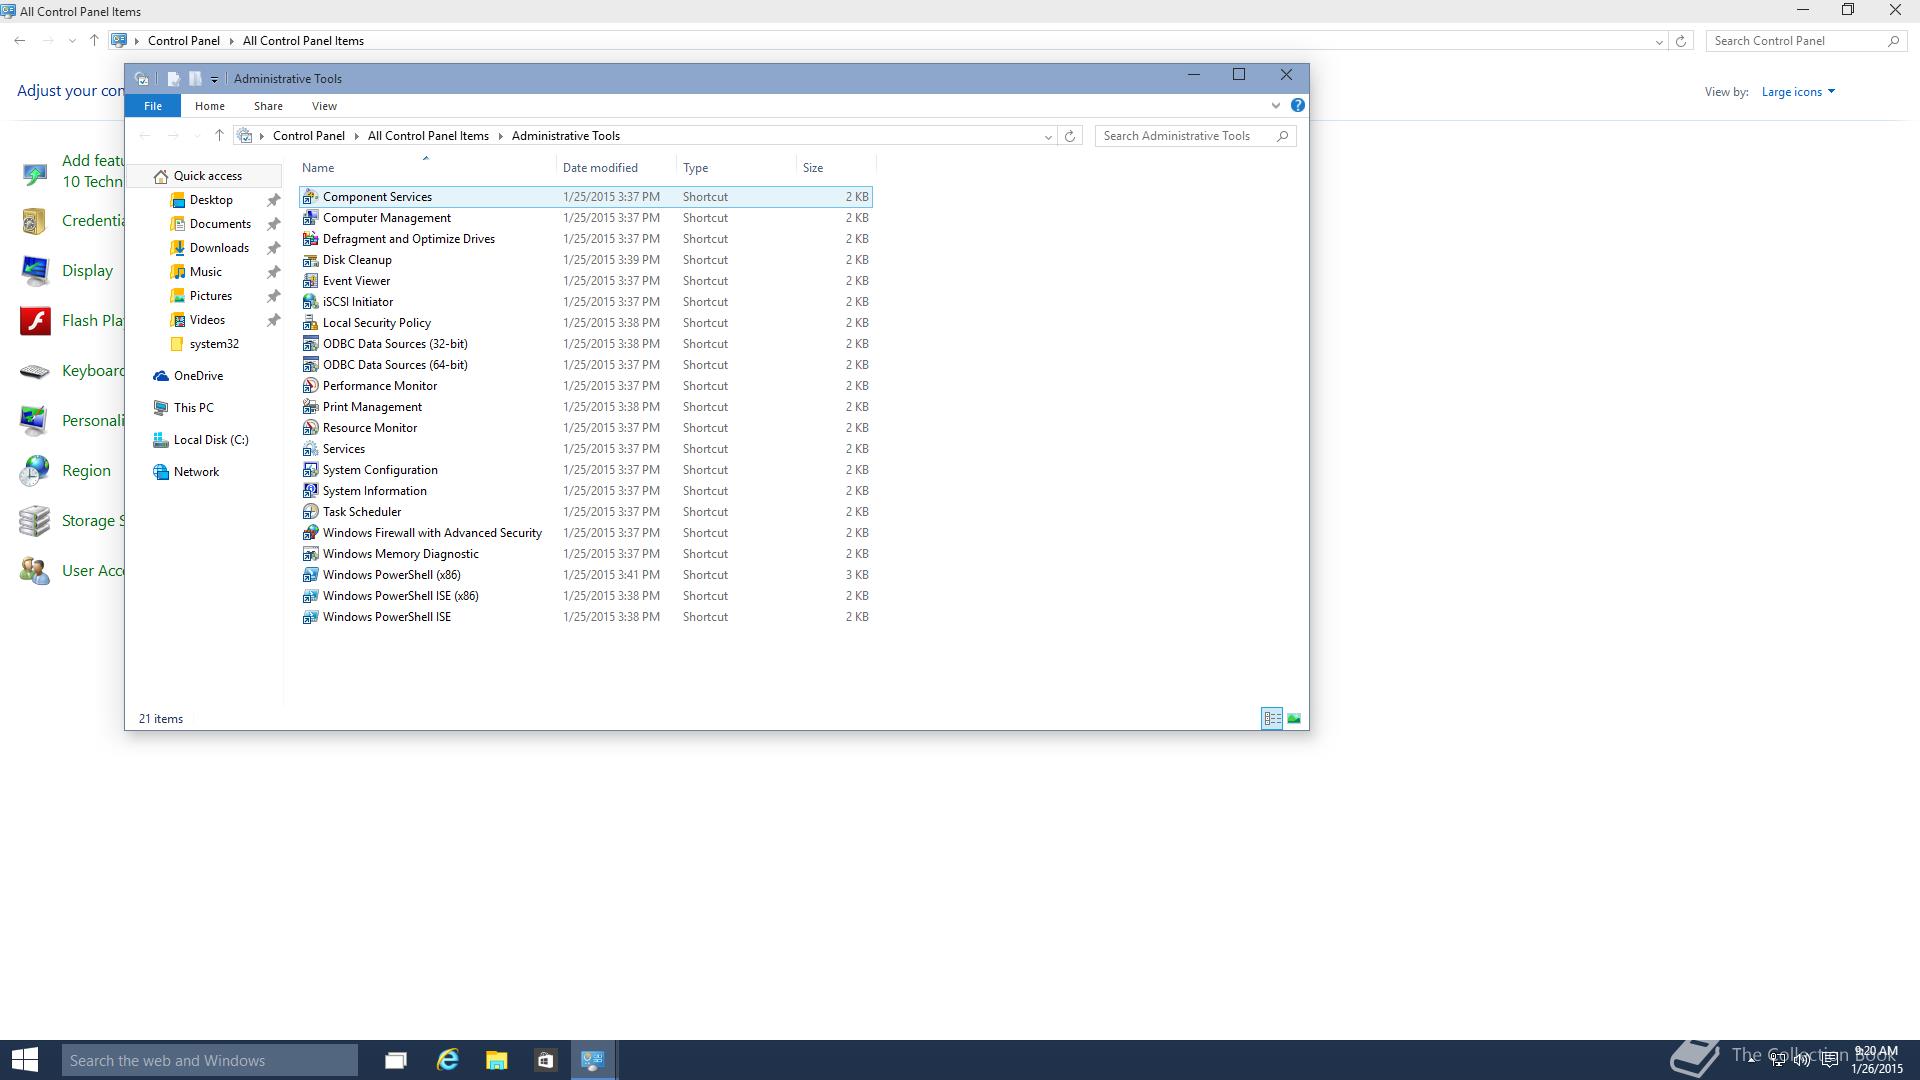Open the File ribbon tab

click(x=153, y=106)
